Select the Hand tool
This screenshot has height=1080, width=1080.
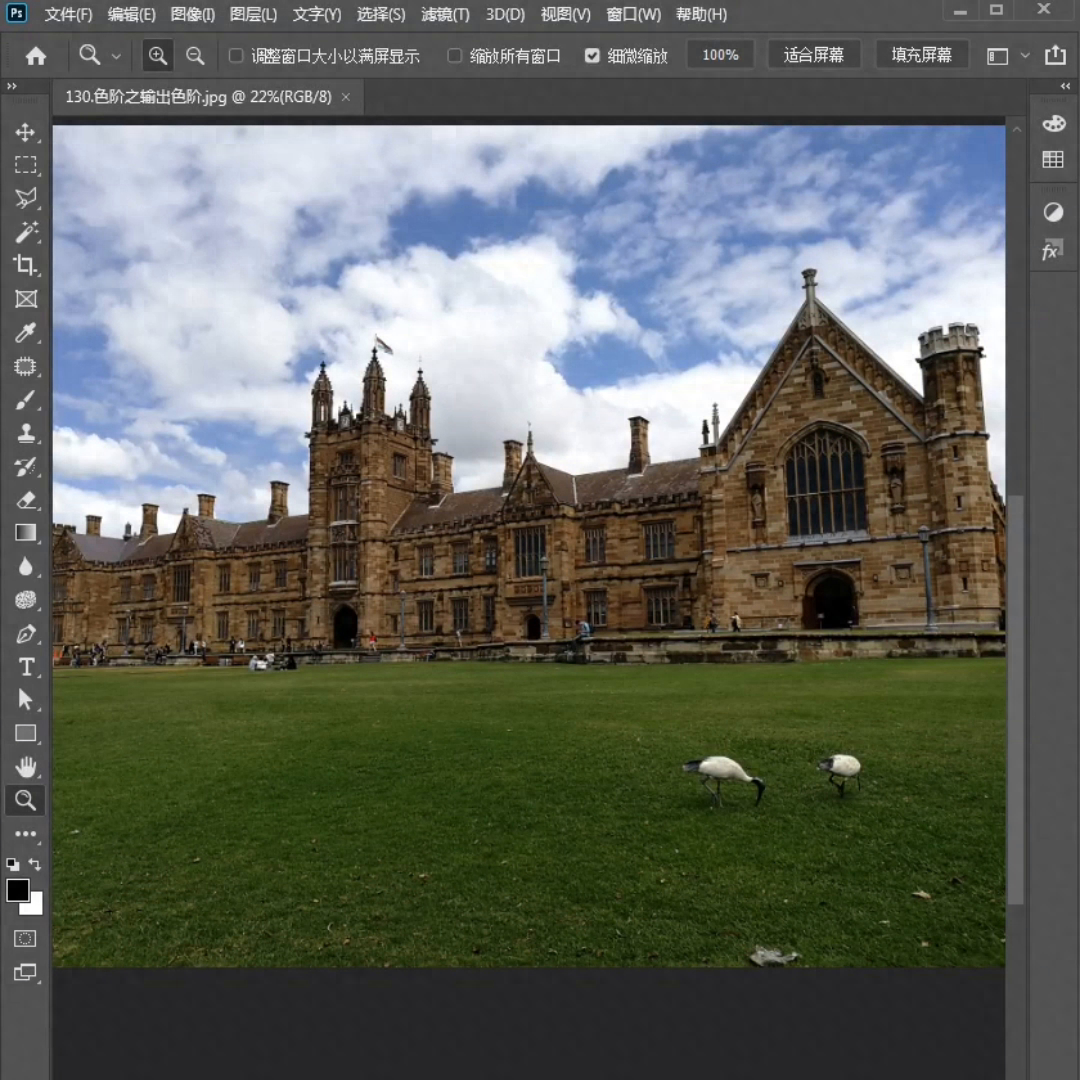(x=25, y=767)
